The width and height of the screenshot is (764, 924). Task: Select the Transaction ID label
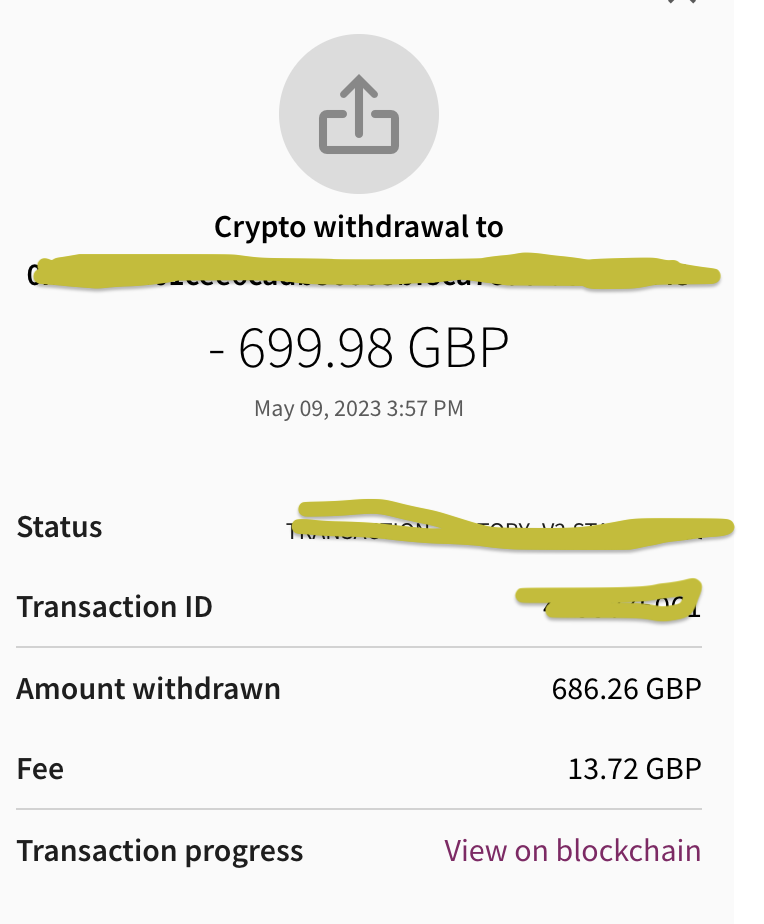[x=115, y=607]
